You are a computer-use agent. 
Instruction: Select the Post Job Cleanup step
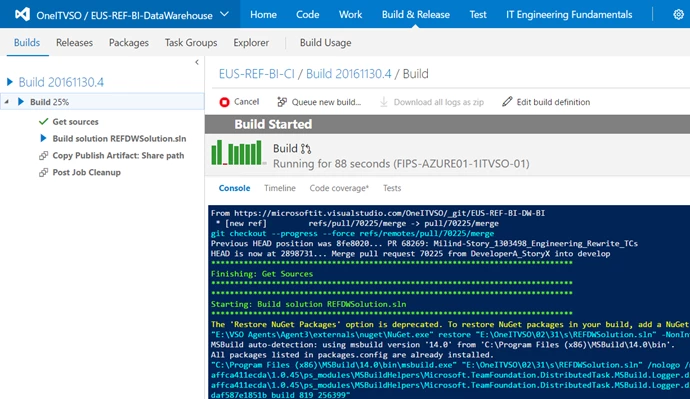(87, 172)
